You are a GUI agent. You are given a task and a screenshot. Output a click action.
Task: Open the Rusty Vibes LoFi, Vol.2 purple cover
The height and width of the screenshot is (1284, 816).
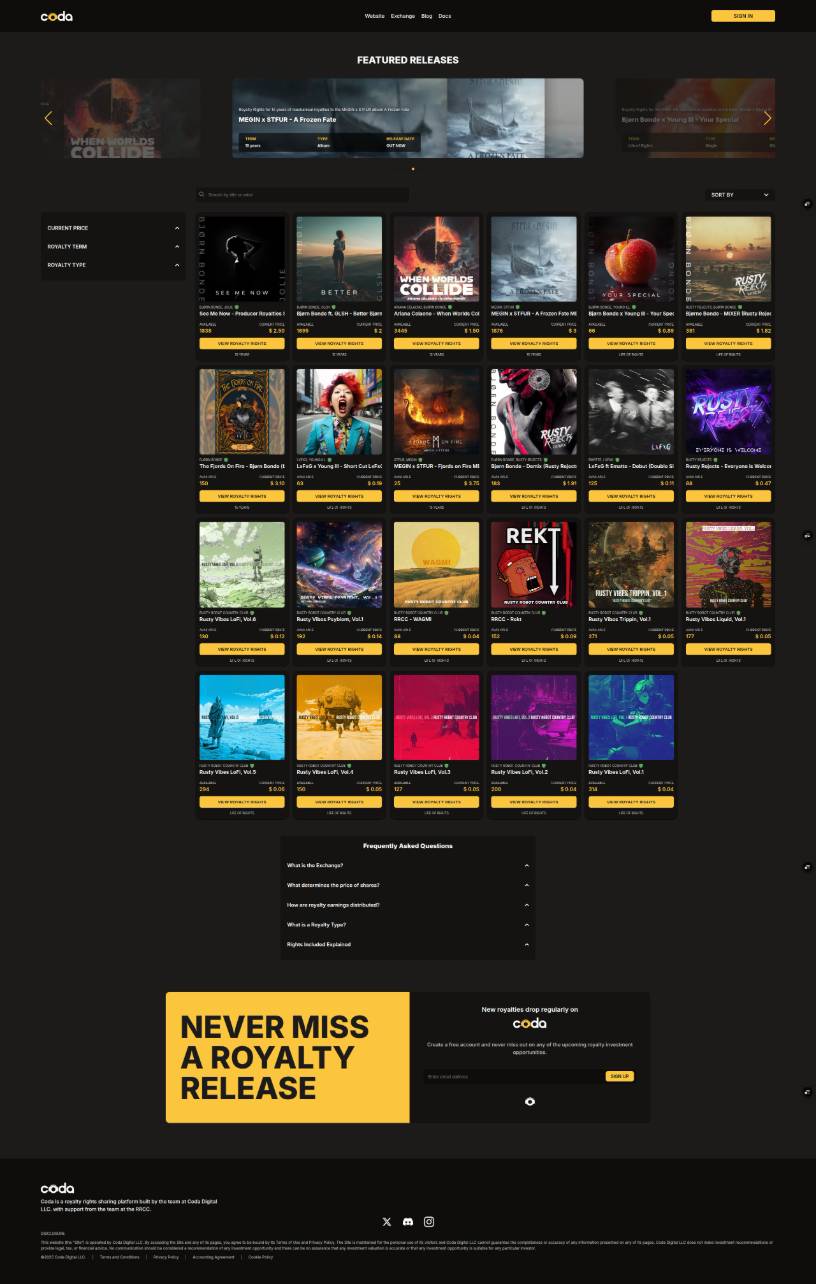pyautogui.click(x=533, y=718)
